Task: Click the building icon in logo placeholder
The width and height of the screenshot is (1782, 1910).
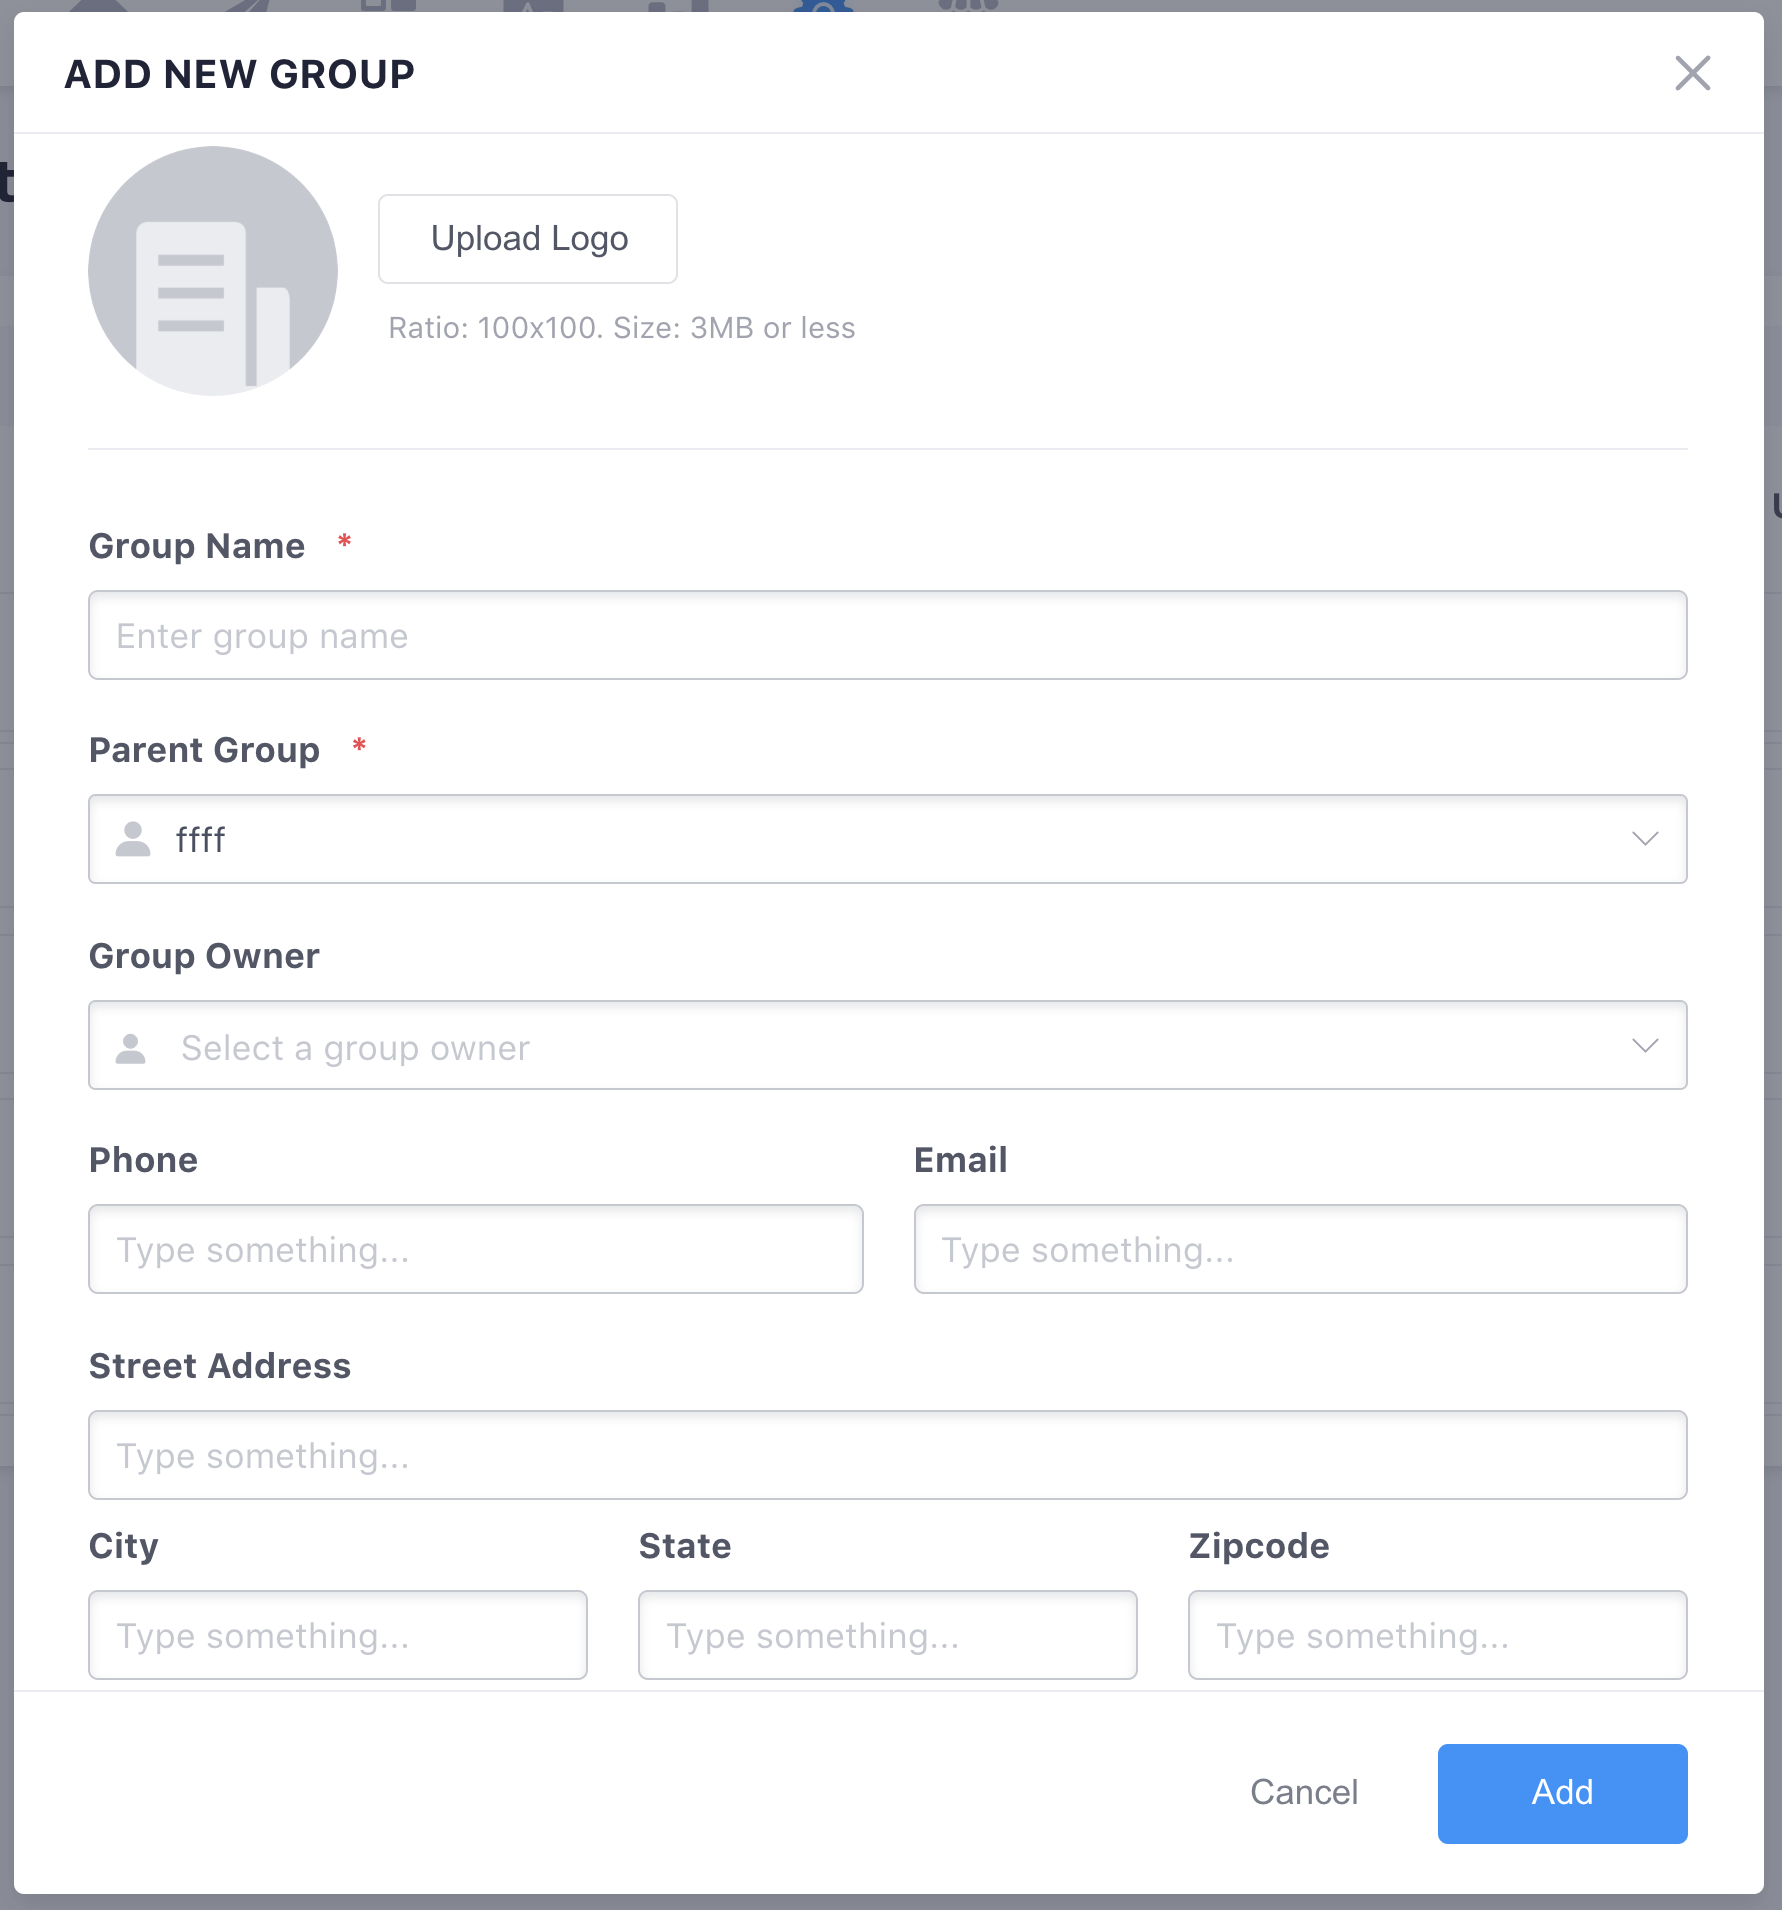Action: tap(212, 304)
